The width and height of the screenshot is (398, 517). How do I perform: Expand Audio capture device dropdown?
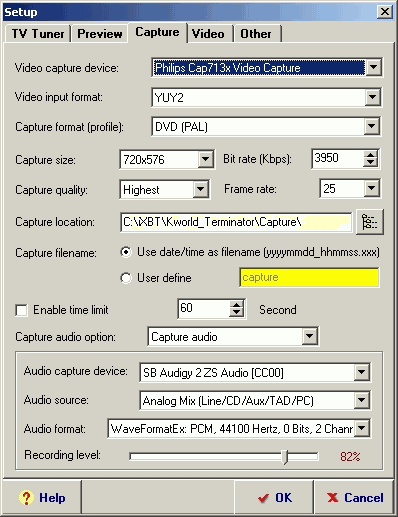click(361, 372)
